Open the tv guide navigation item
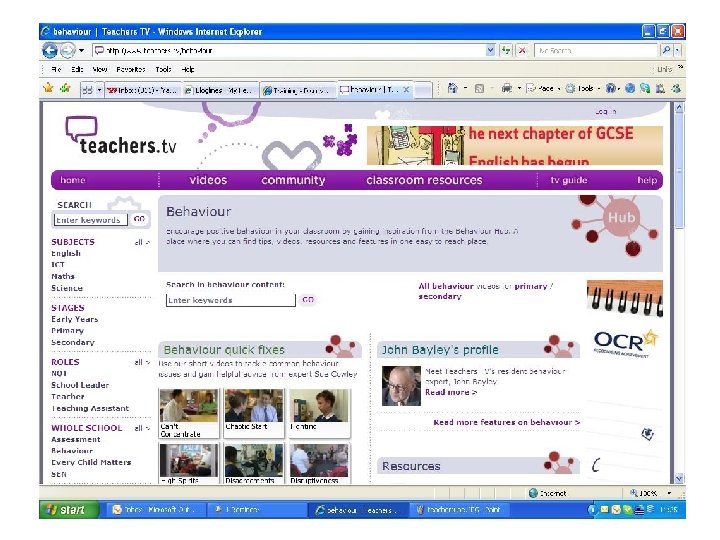Image resolution: width=720 pixels, height=540 pixels. [x=568, y=180]
